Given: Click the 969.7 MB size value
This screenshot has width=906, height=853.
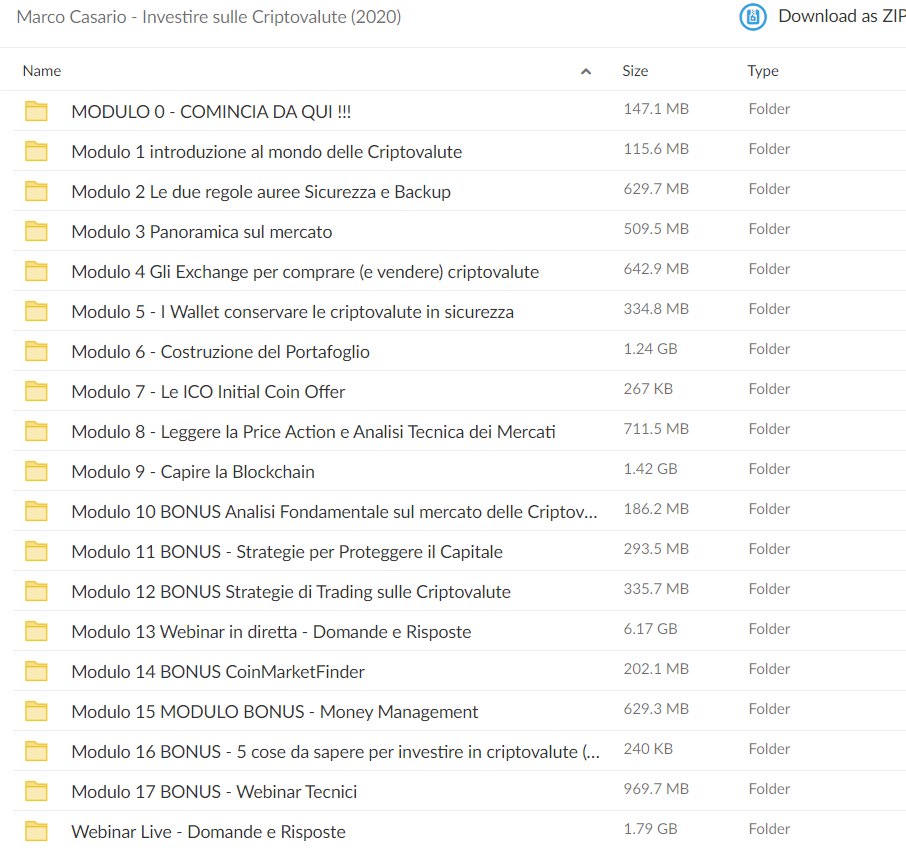Looking at the screenshot, I should point(656,788).
